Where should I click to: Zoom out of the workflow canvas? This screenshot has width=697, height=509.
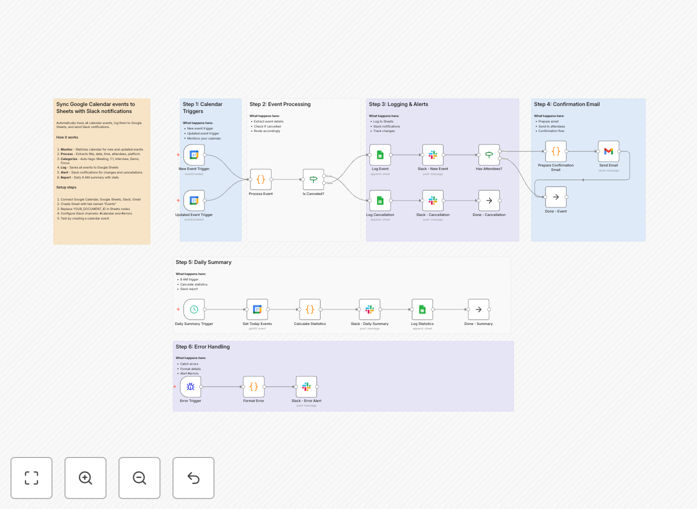(139, 478)
